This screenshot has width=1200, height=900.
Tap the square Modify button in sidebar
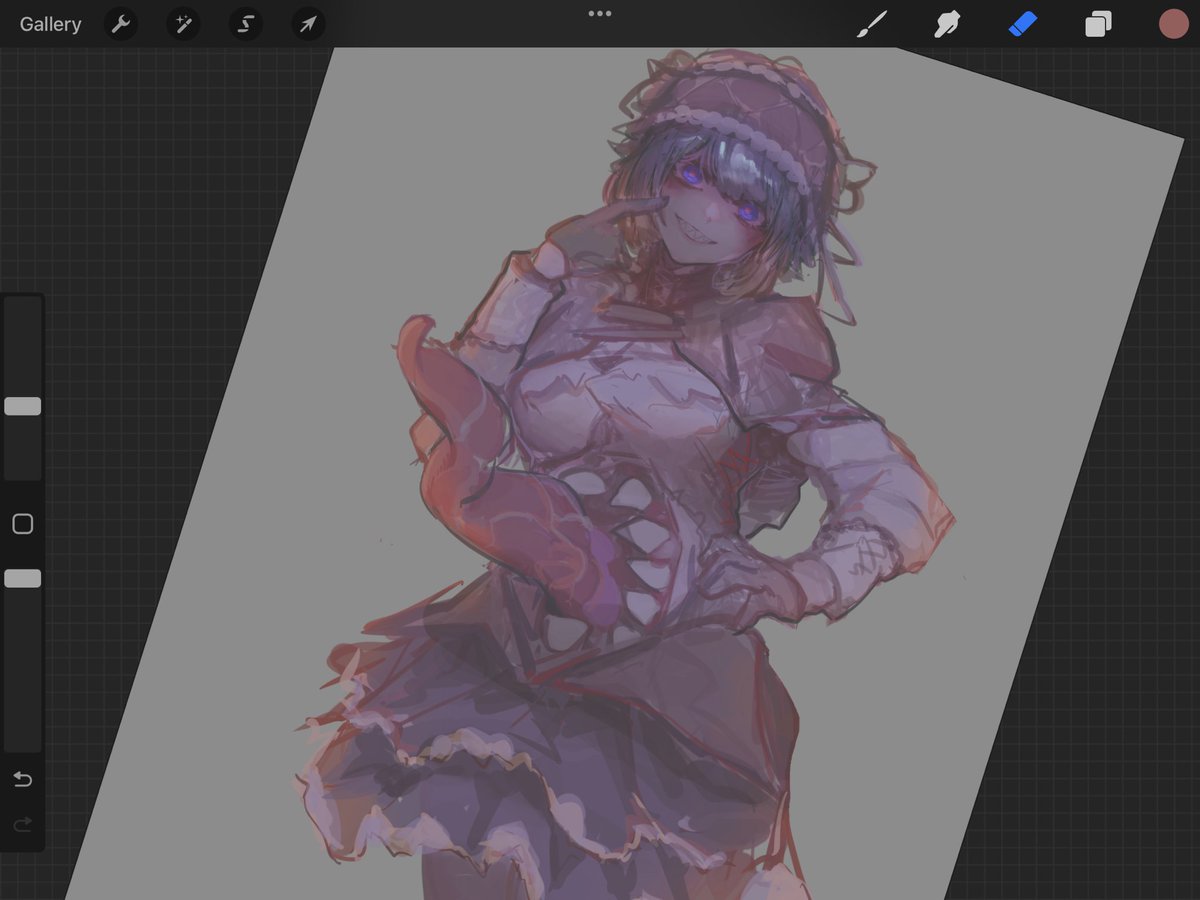click(x=22, y=524)
